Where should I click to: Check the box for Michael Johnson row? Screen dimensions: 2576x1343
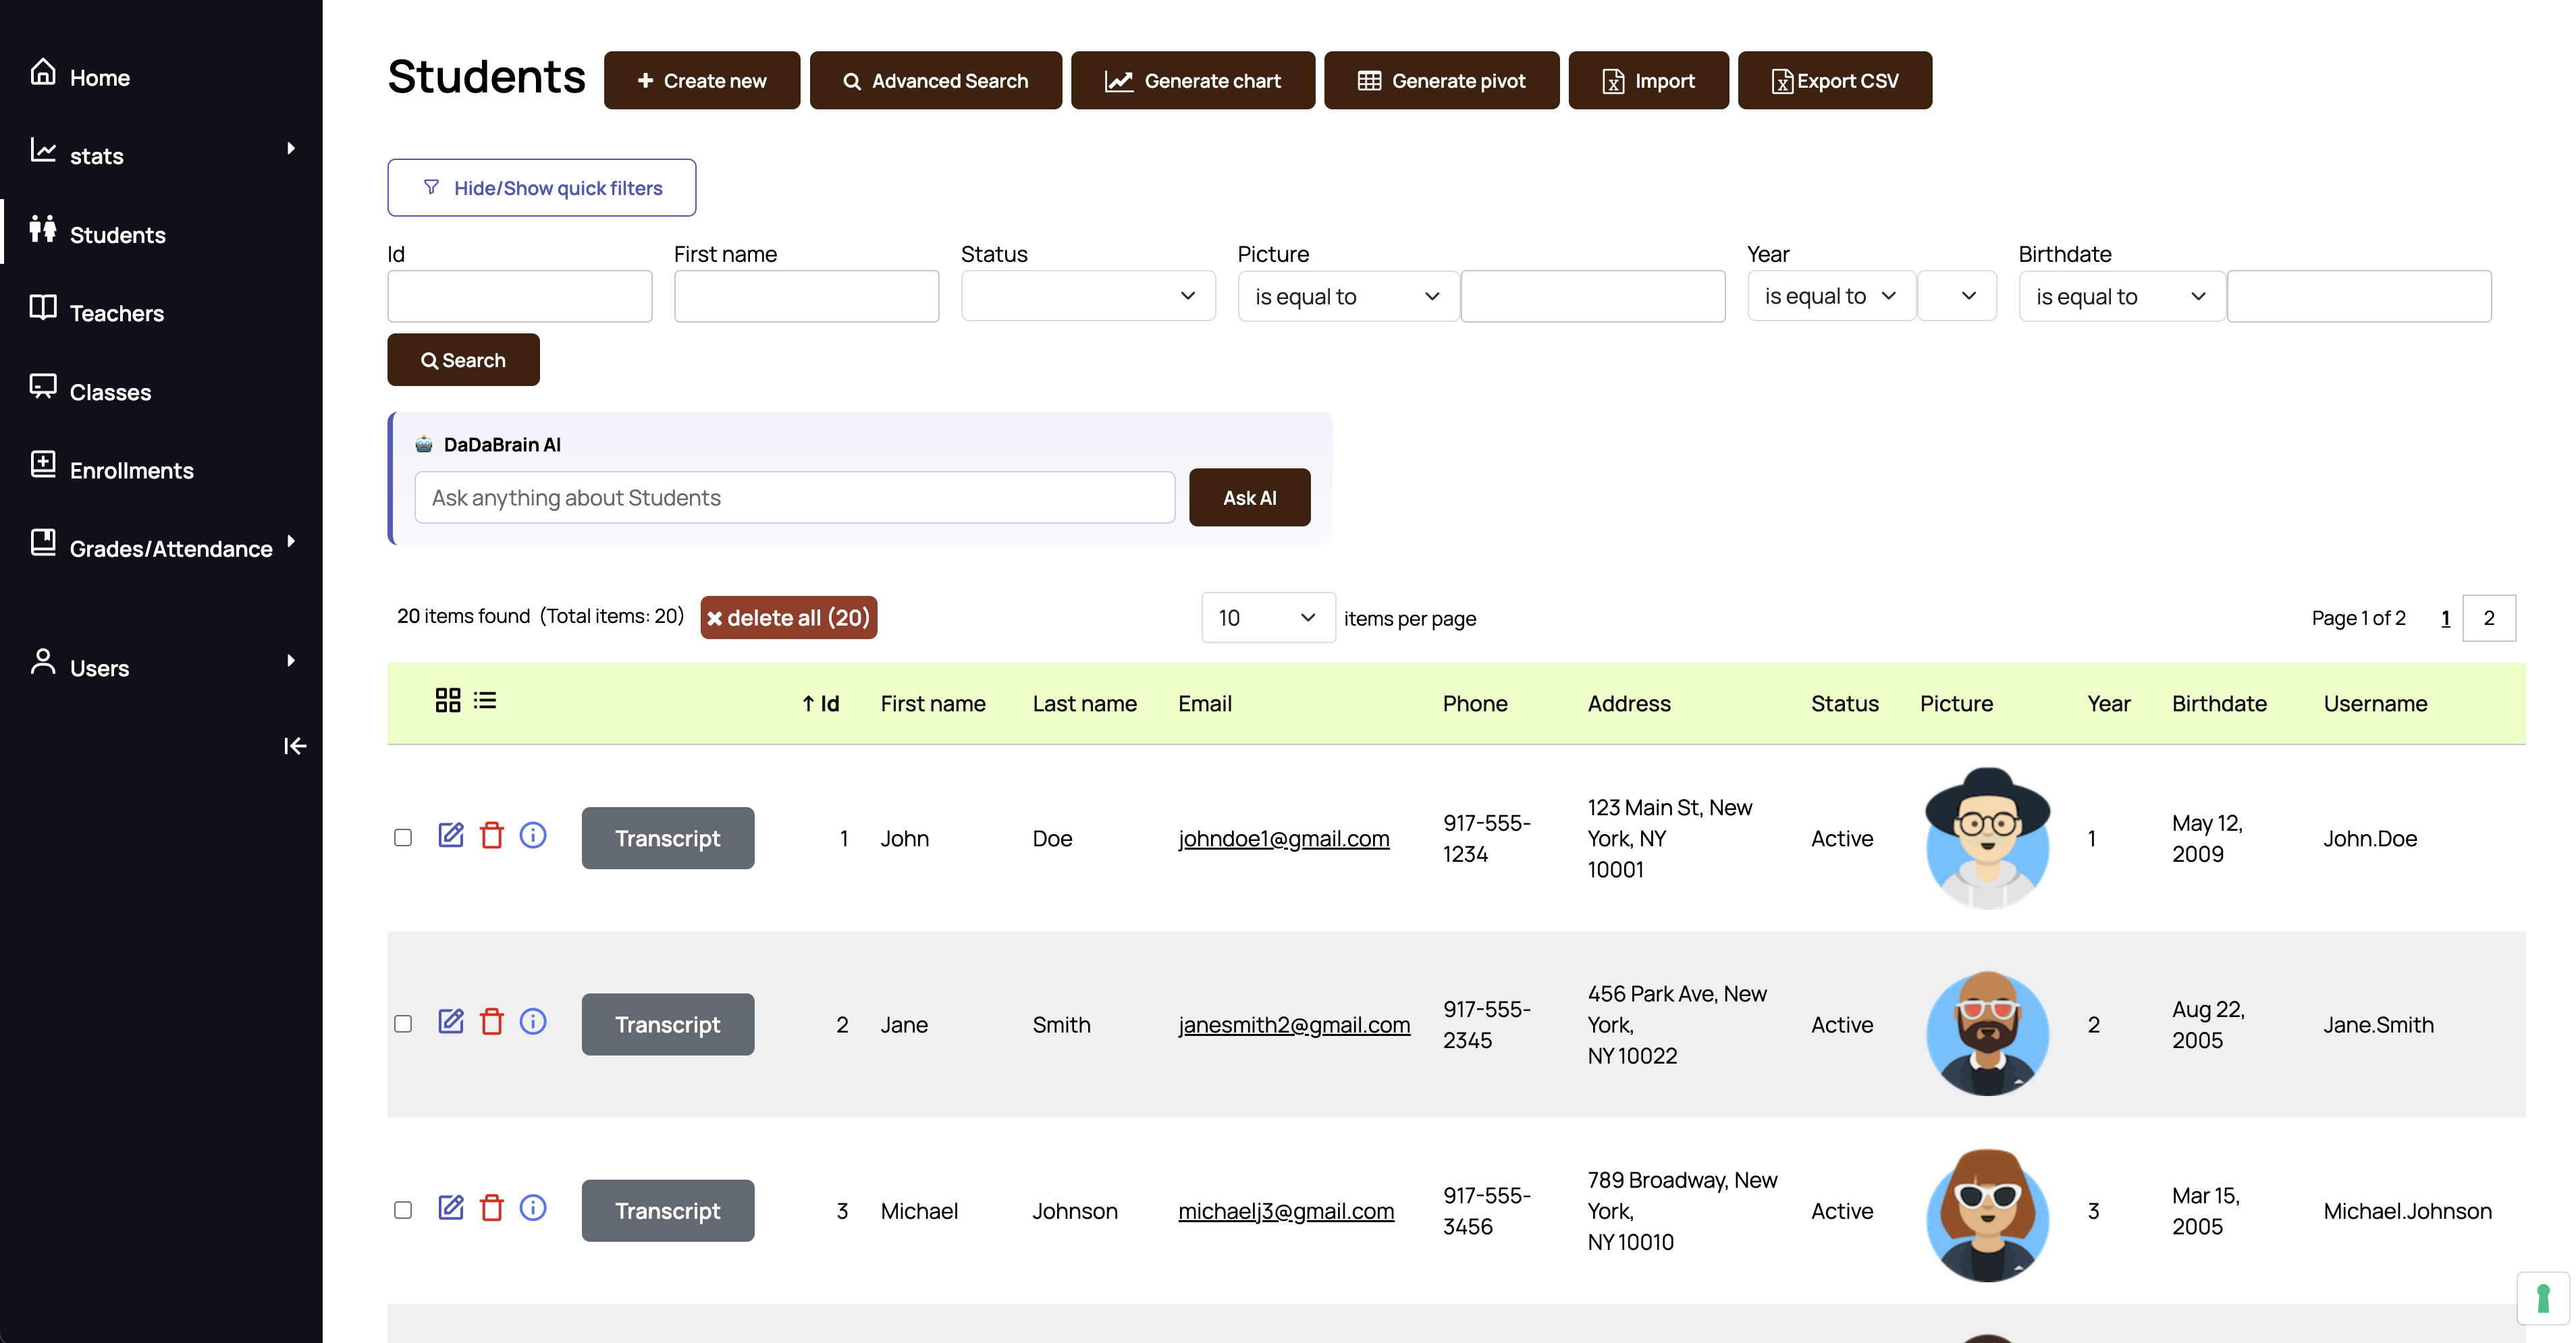403,1210
